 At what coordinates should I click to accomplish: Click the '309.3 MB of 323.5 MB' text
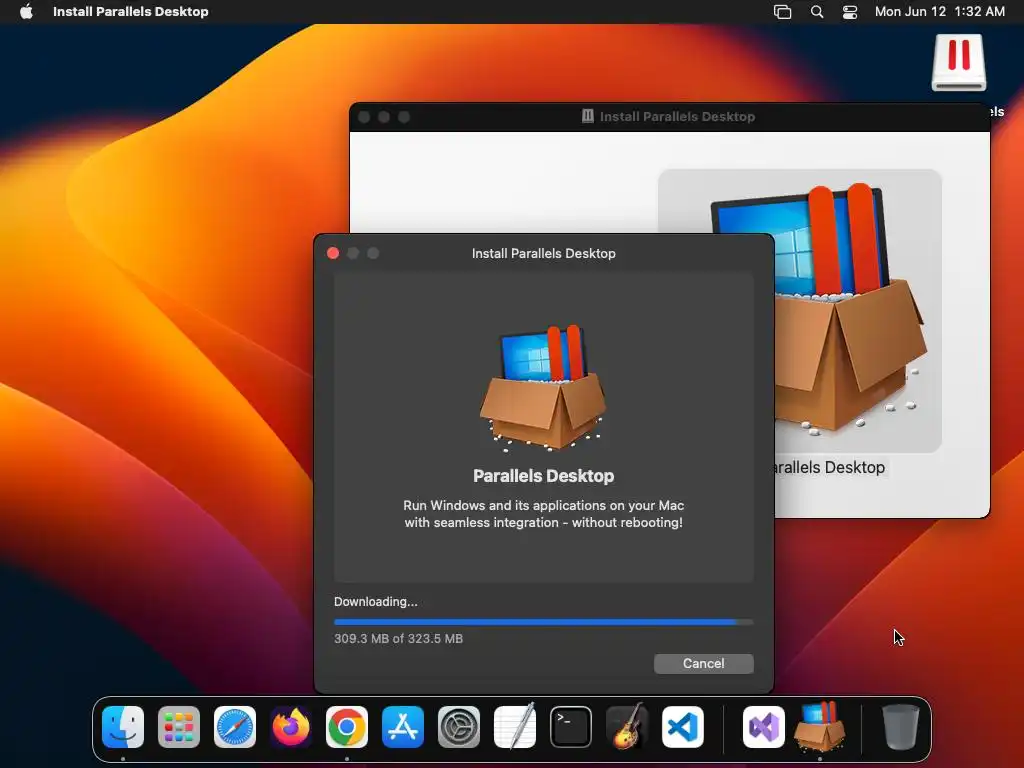[x=398, y=639]
